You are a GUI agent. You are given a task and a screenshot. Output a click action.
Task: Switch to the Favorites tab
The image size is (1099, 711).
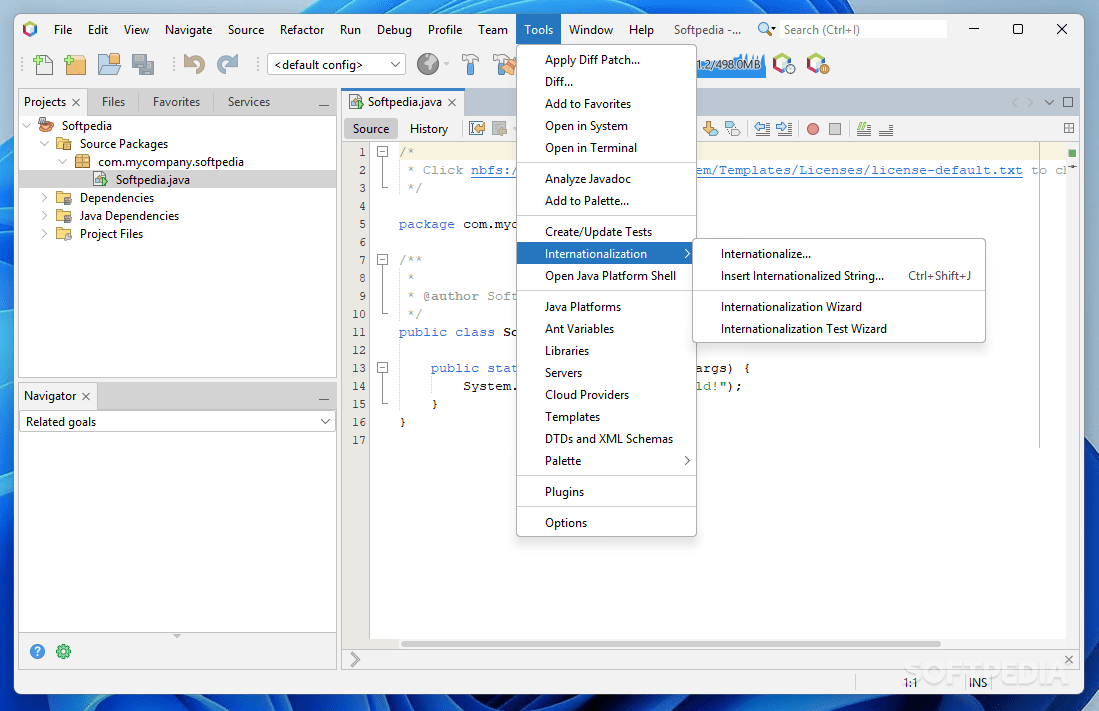(177, 102)
